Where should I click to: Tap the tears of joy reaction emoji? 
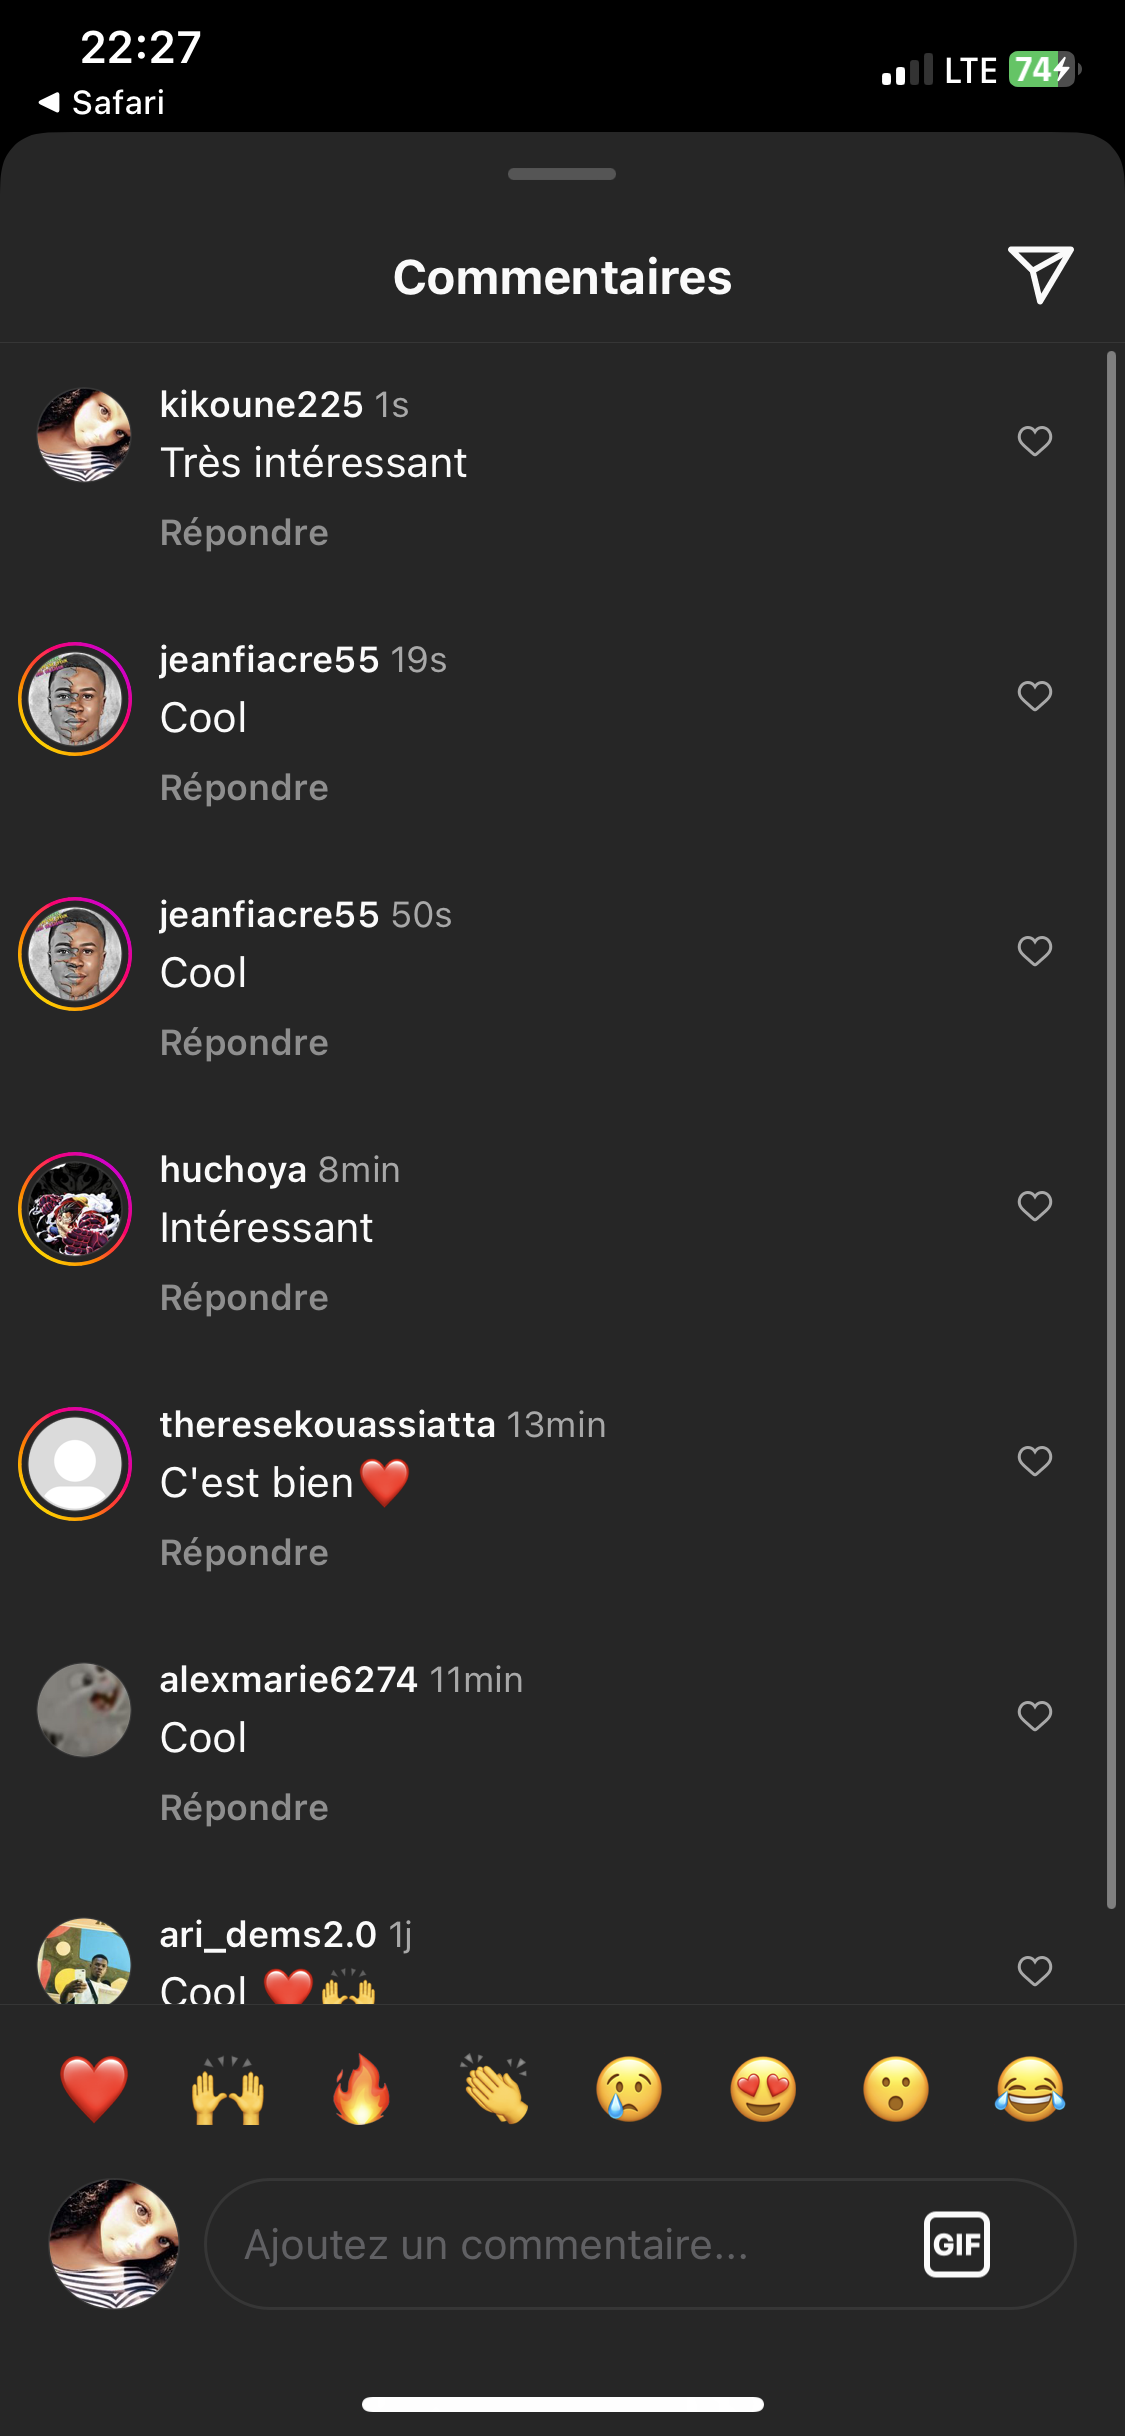(x=1030, y=2089)
